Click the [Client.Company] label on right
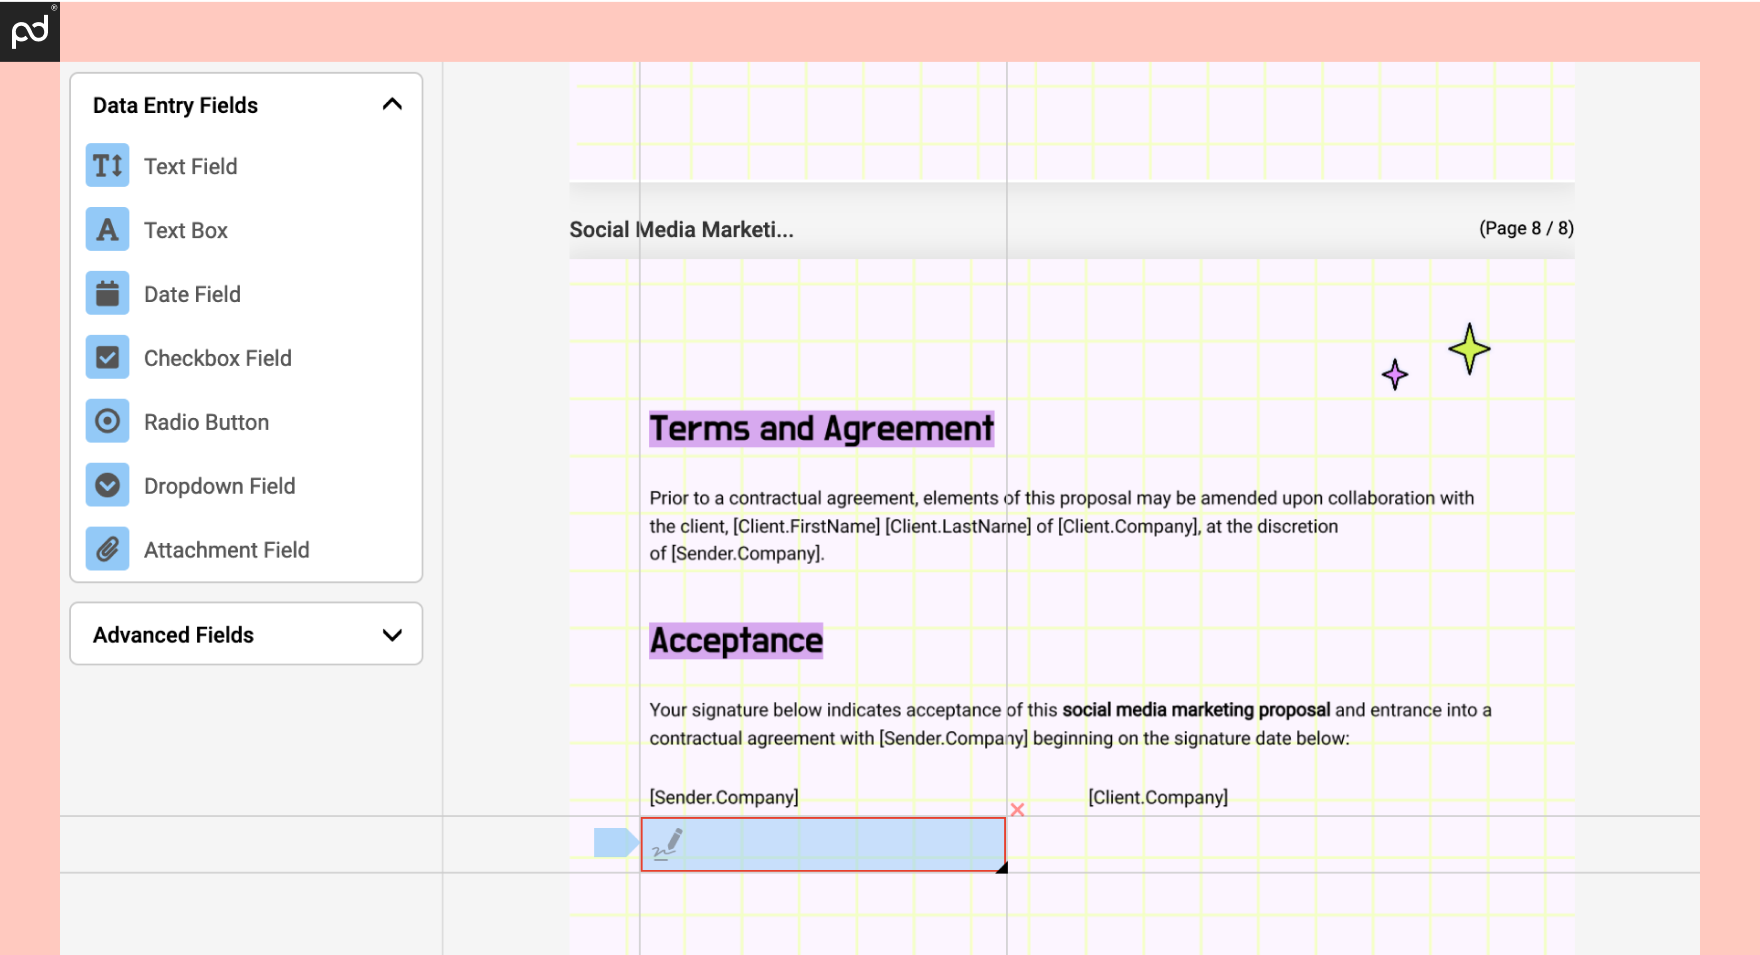1760x955 pixels. (1158, 797)
